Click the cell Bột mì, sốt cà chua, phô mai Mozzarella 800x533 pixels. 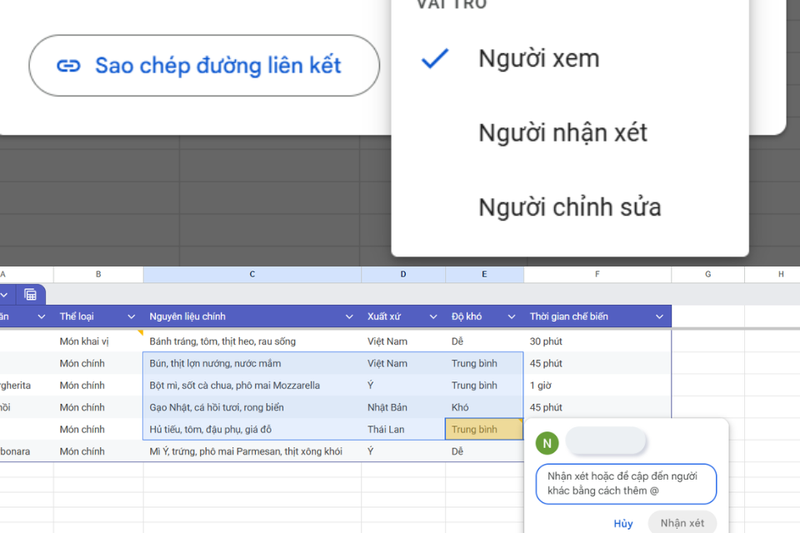tap(252, 385)
